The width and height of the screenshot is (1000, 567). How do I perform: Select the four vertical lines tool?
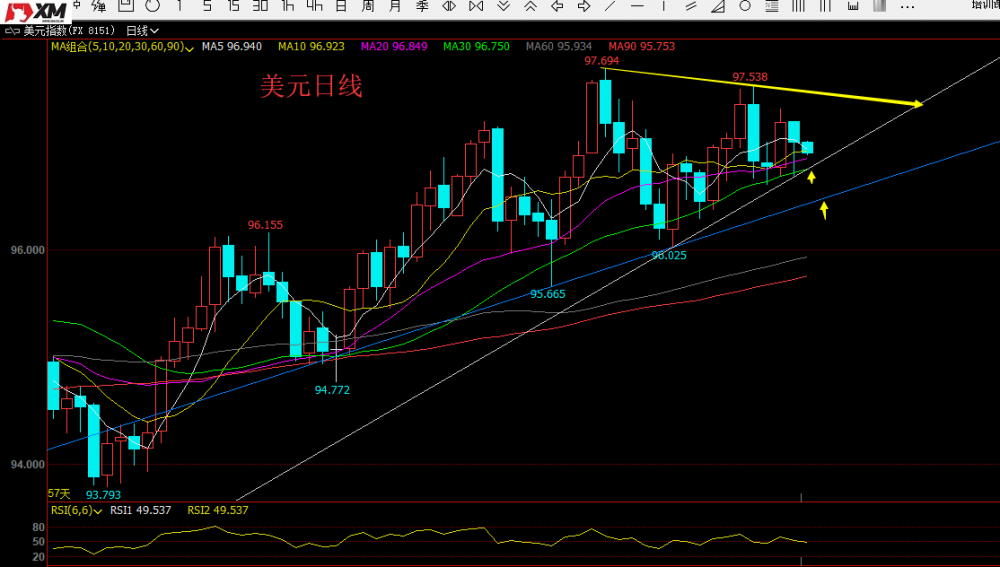pyautogui.click(x=798, y=6)
